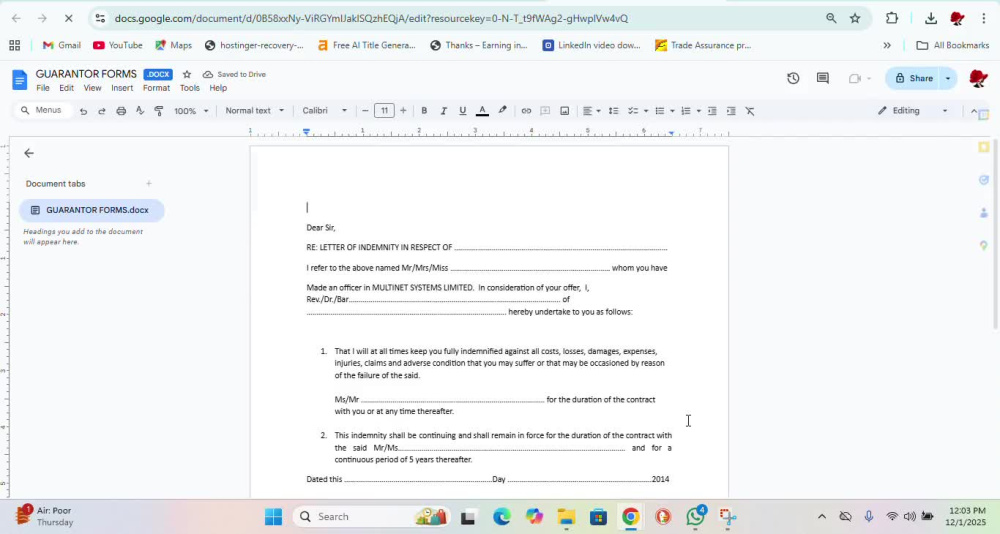
Task: Open Google Maps in side panel
Action: point(983,246)
